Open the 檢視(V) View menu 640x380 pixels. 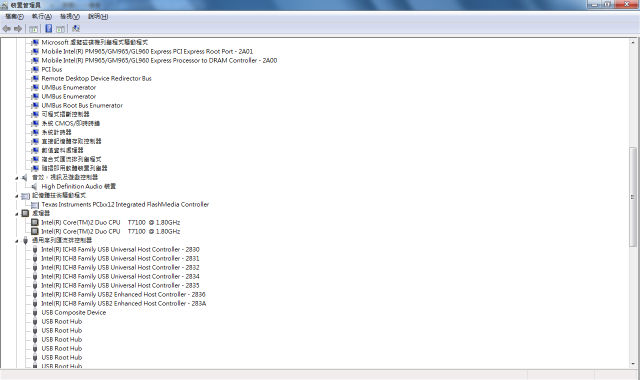pyautogui.click(x=70, y=16)
